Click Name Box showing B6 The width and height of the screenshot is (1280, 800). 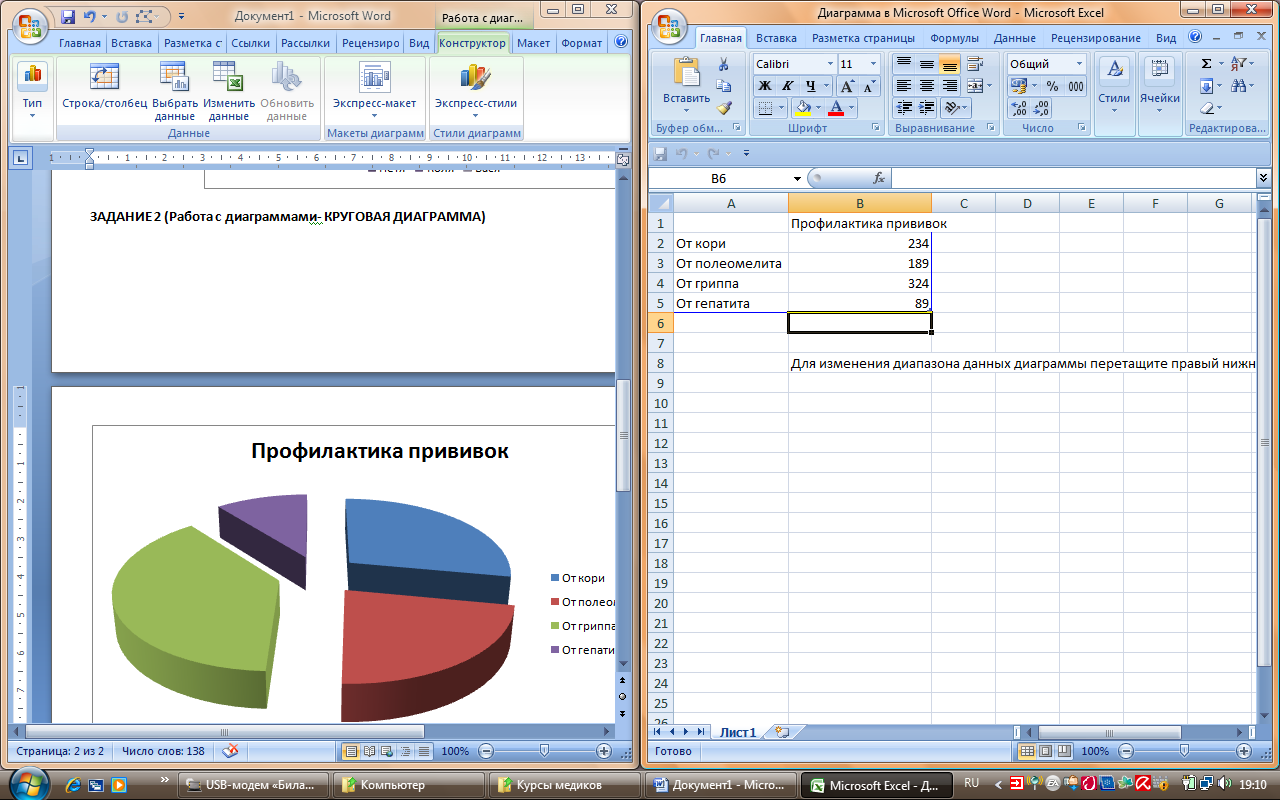click(719, 178)
